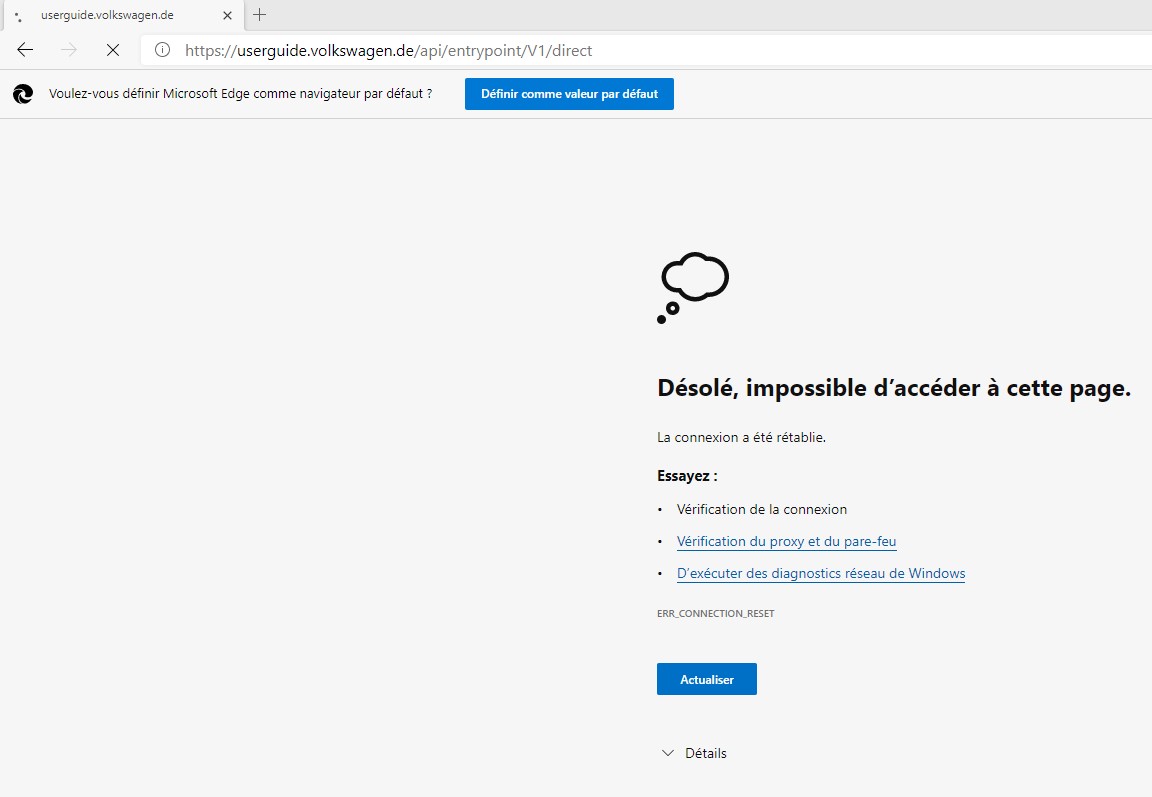Close the userguide.volkswagen.de tab
The image size is (1152, 797).
[x=227, y=15]
